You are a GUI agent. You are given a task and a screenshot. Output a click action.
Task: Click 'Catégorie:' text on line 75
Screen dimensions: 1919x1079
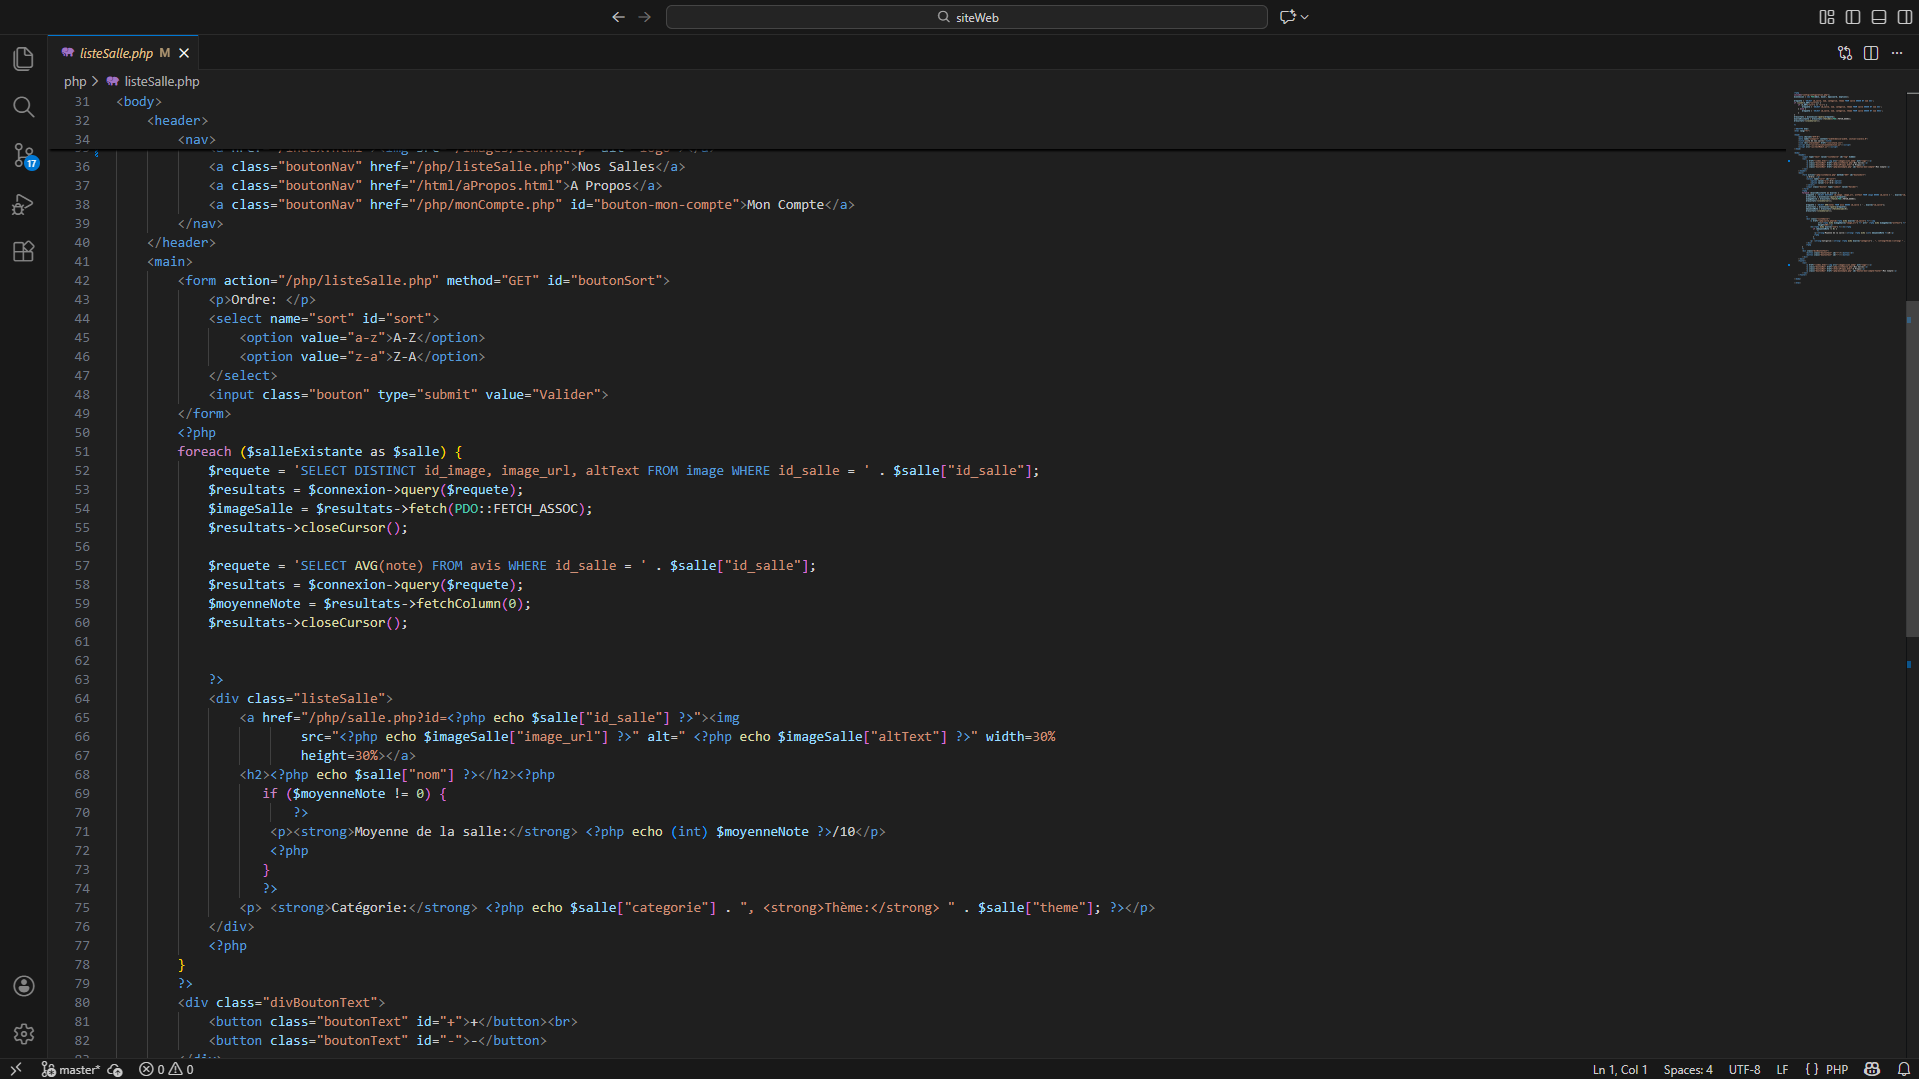coord(370,908)
